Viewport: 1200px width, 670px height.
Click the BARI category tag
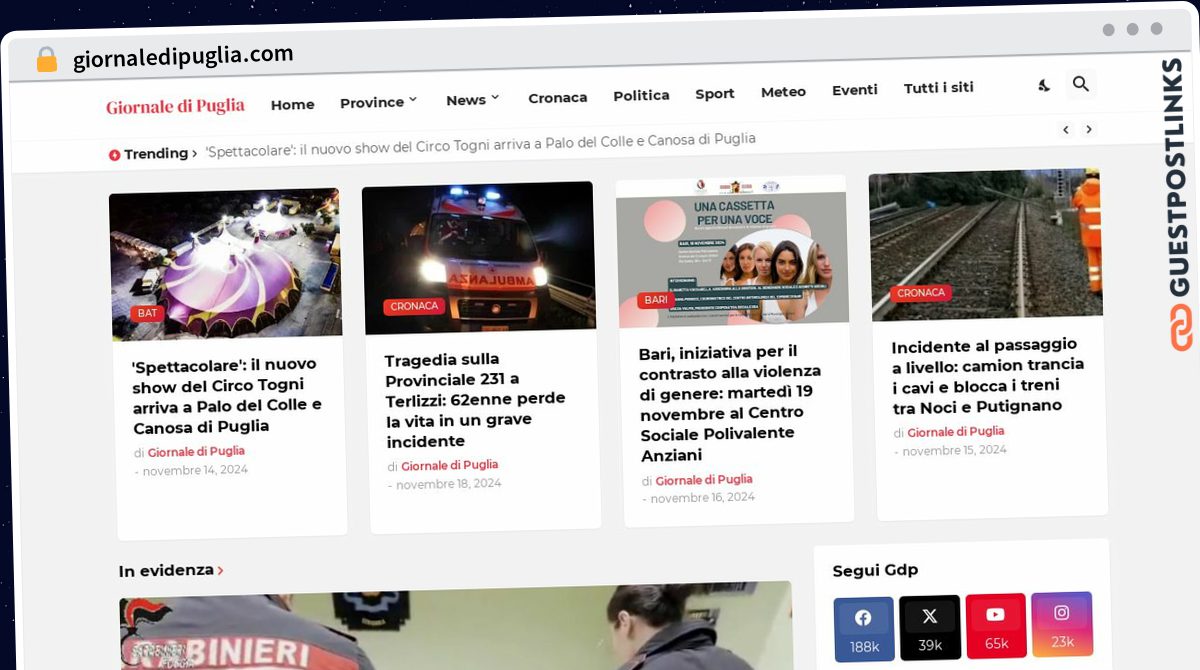(x=656, y=300)
